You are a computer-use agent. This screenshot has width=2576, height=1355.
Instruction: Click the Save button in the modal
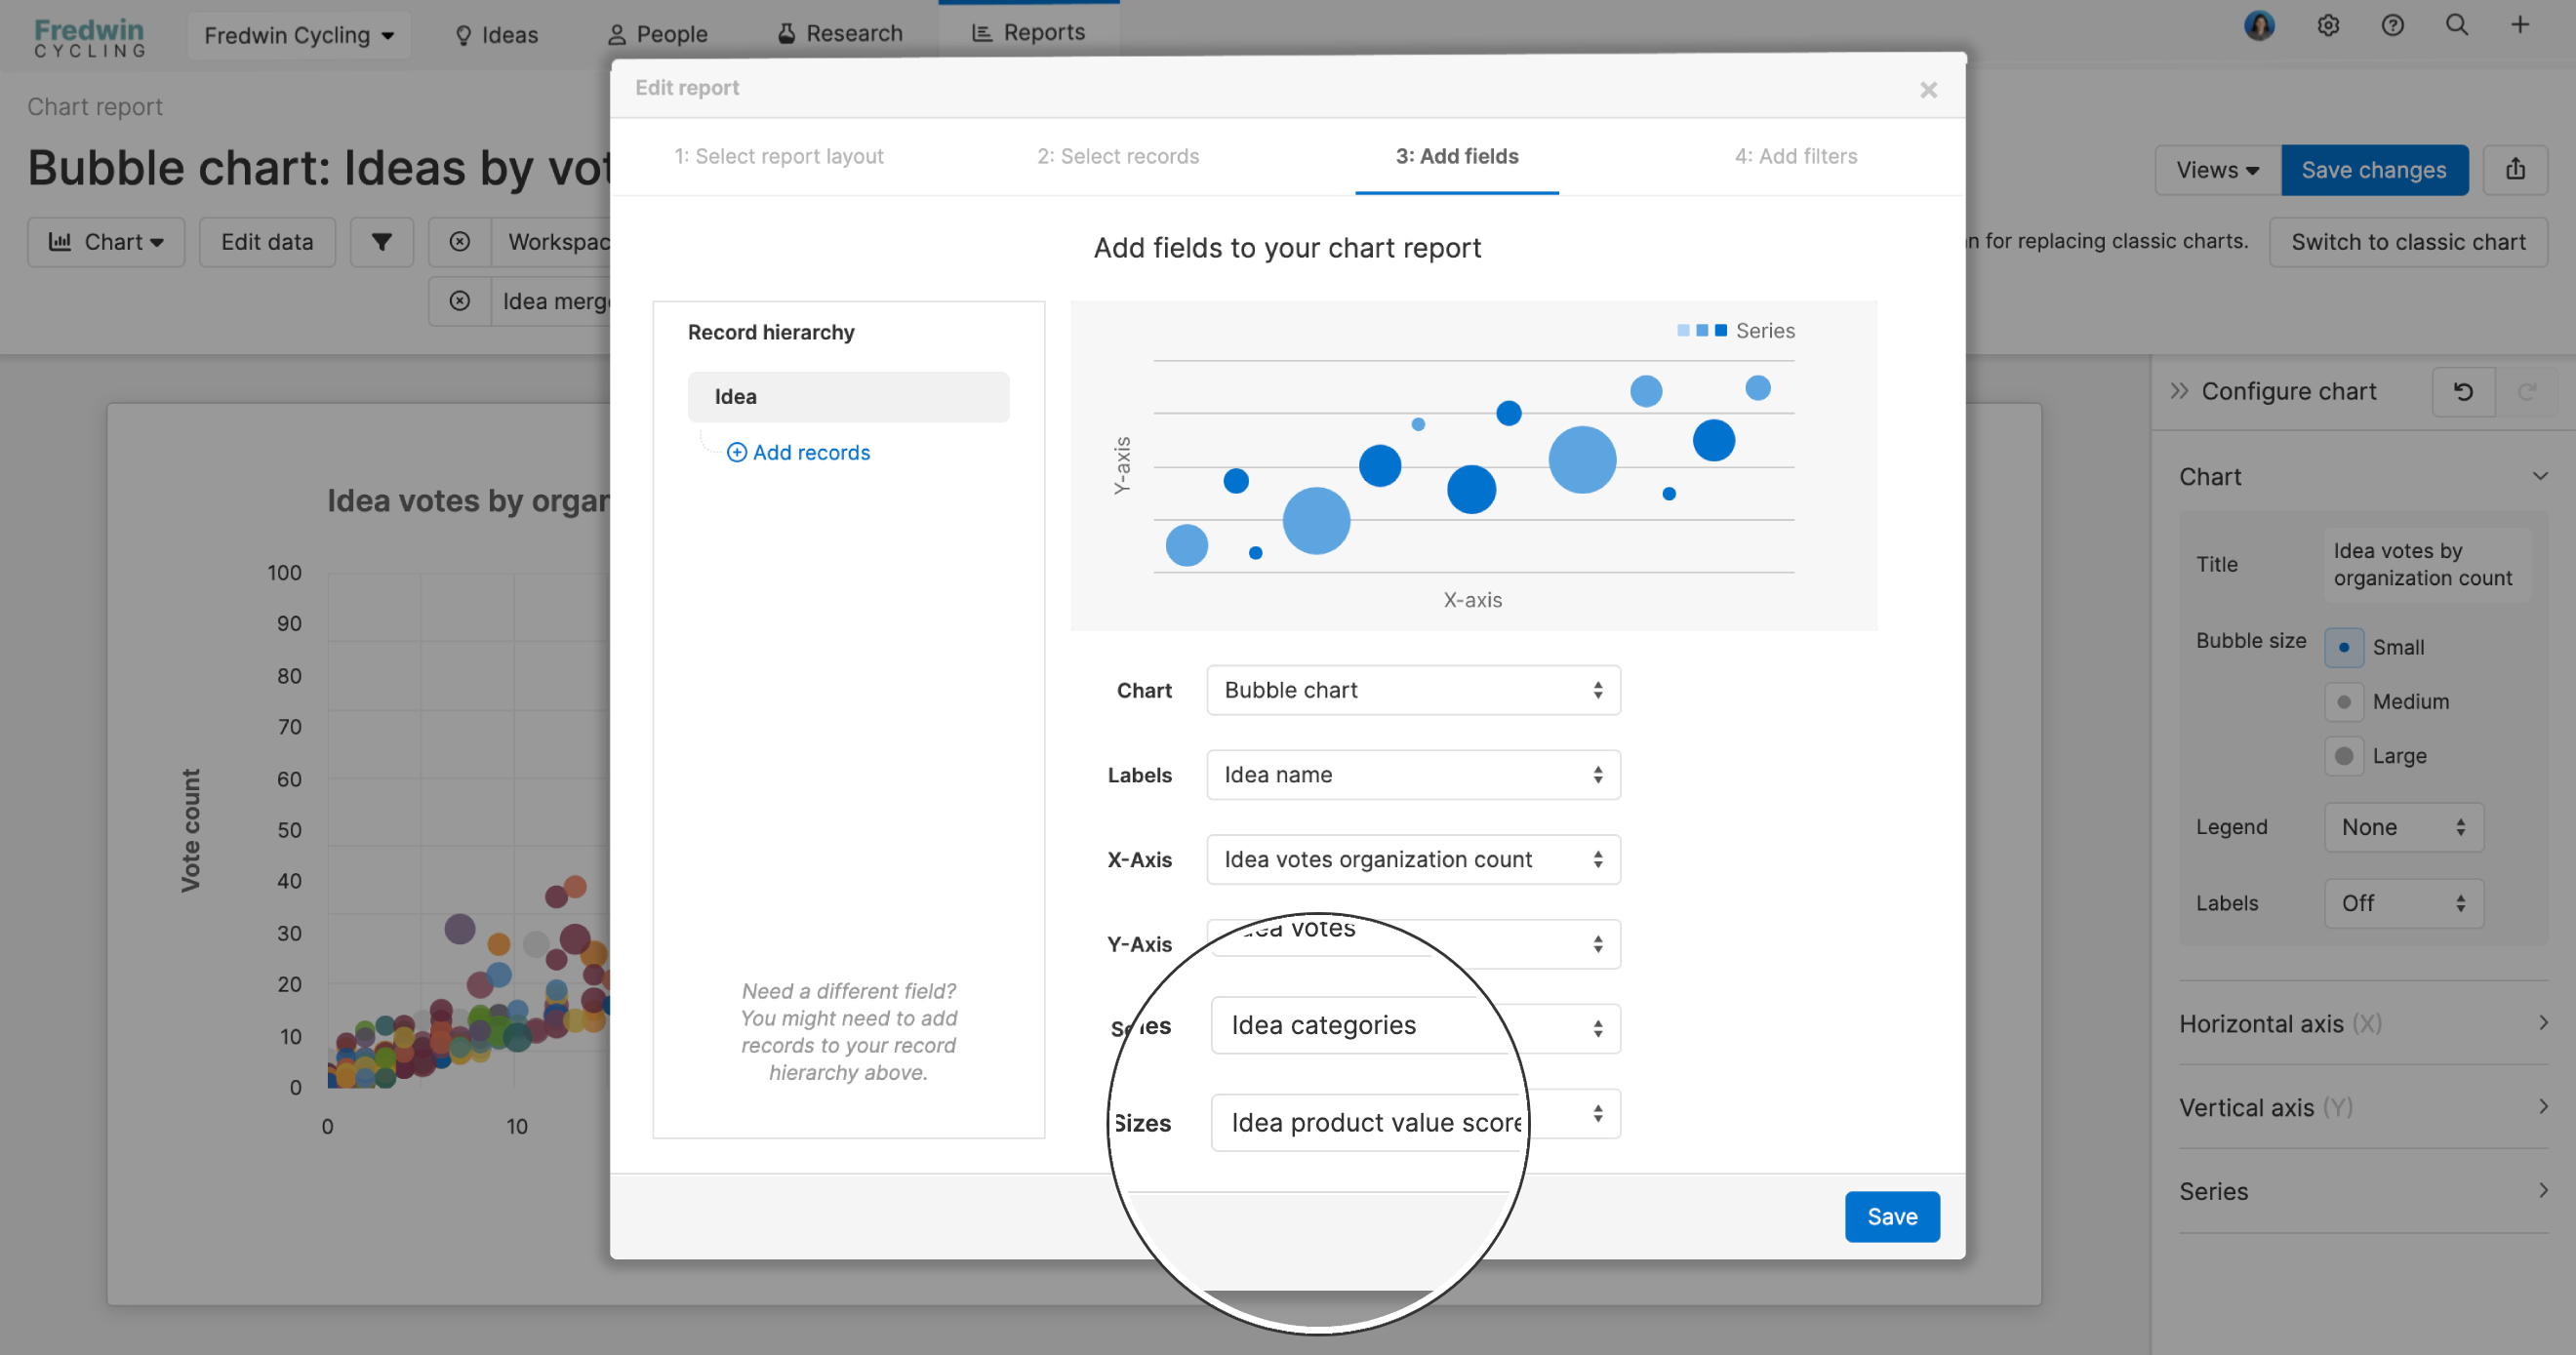click(1892, 1216)
